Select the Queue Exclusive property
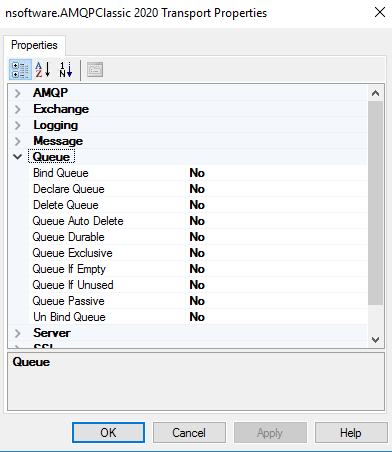This screenshot has width=392, height=452. pos(72,253)
